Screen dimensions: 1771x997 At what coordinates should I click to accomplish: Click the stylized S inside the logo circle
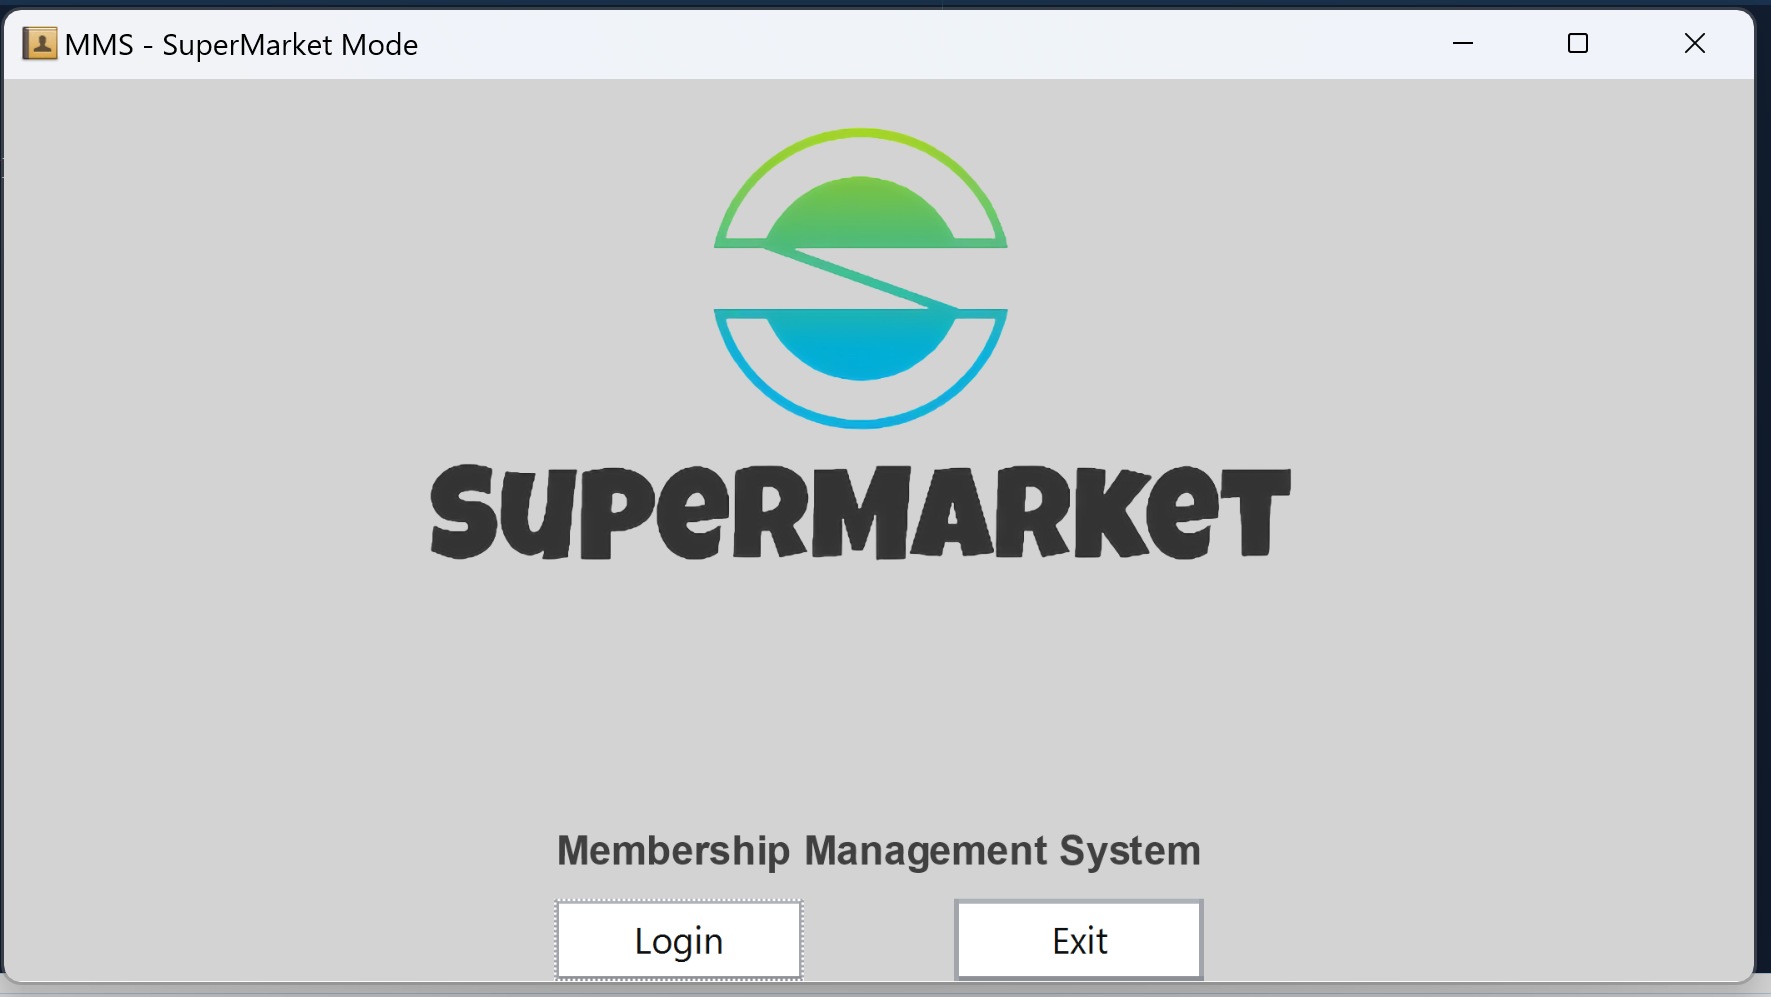pos(860,277)
